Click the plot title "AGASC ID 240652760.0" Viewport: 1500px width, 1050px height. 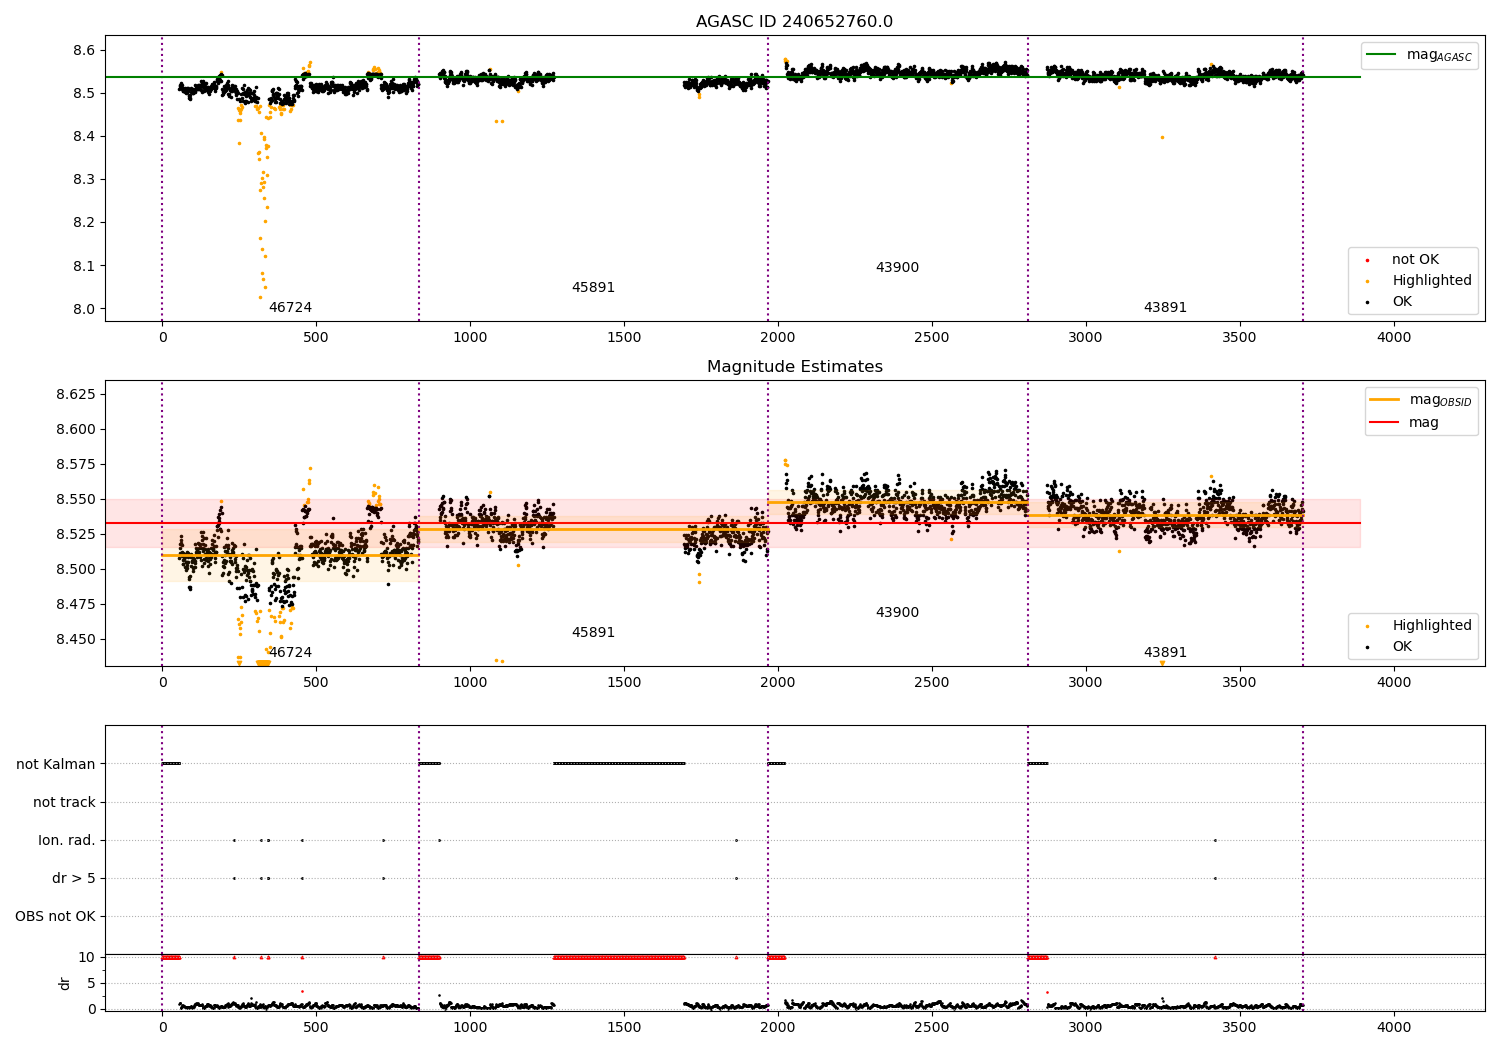[x=794, y=22]
